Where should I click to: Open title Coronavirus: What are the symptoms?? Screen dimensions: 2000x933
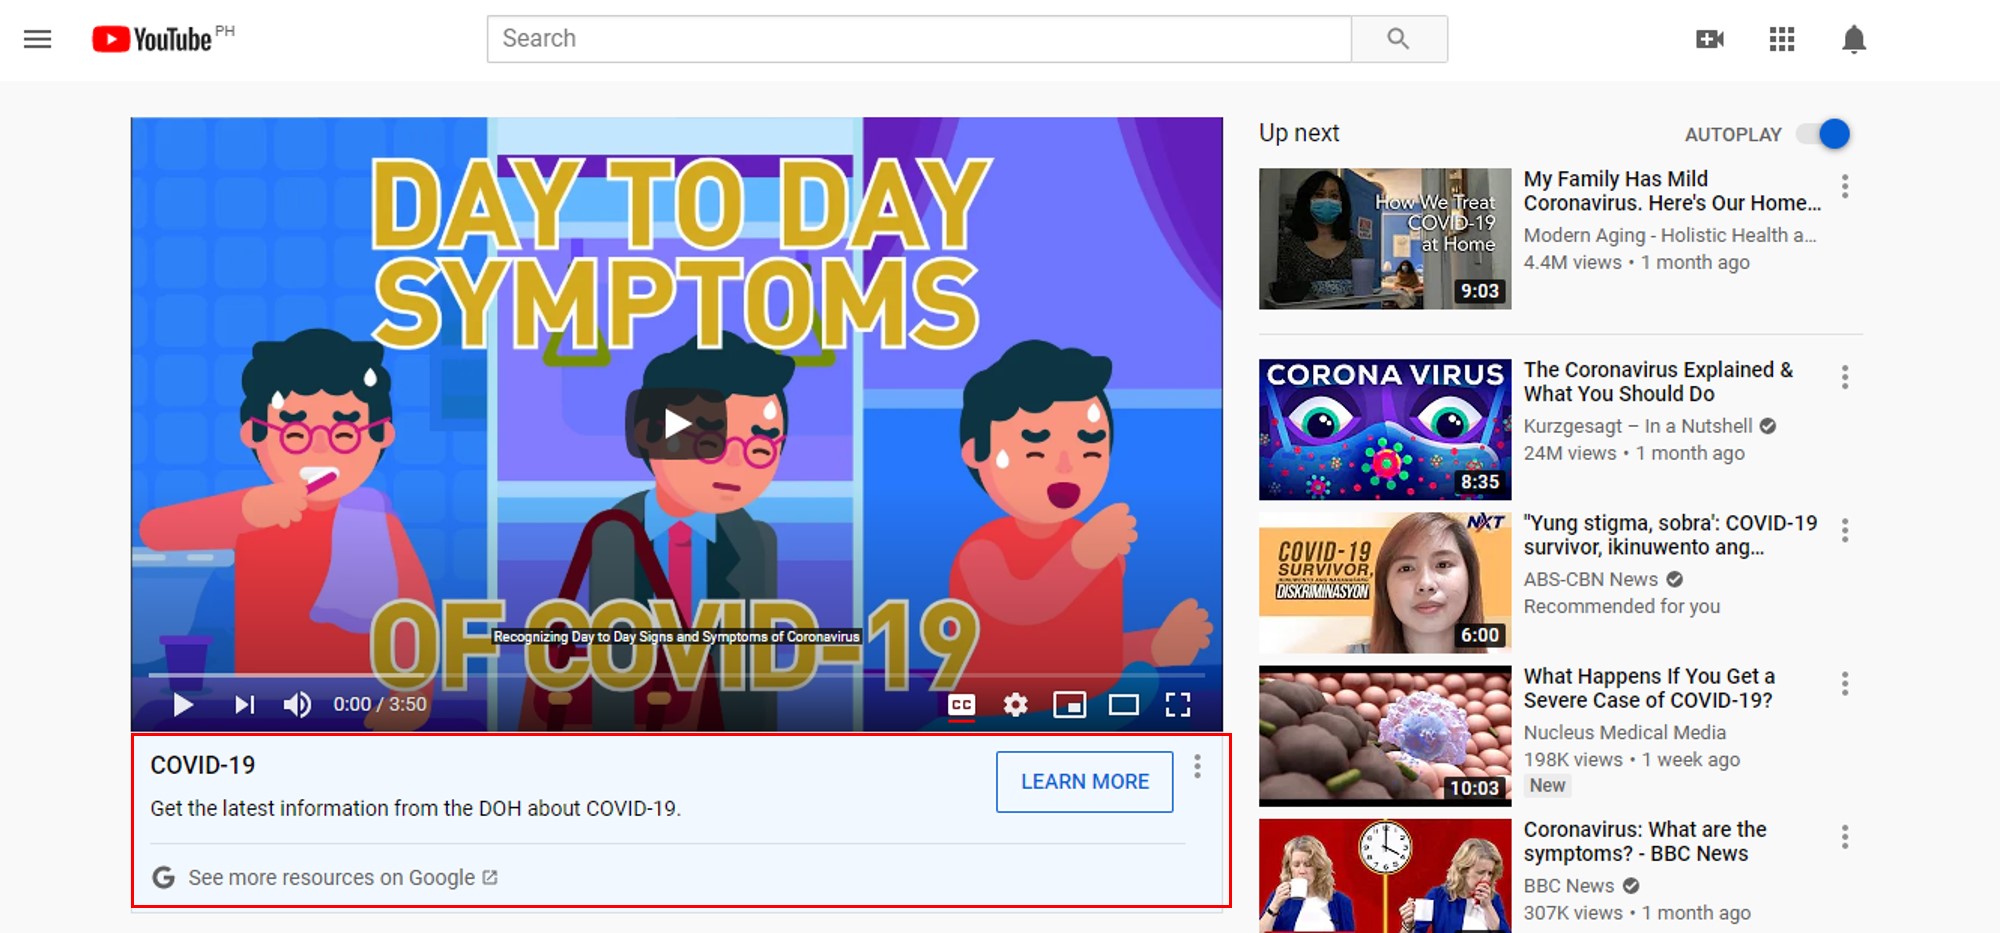click(x=1645, y=842)
